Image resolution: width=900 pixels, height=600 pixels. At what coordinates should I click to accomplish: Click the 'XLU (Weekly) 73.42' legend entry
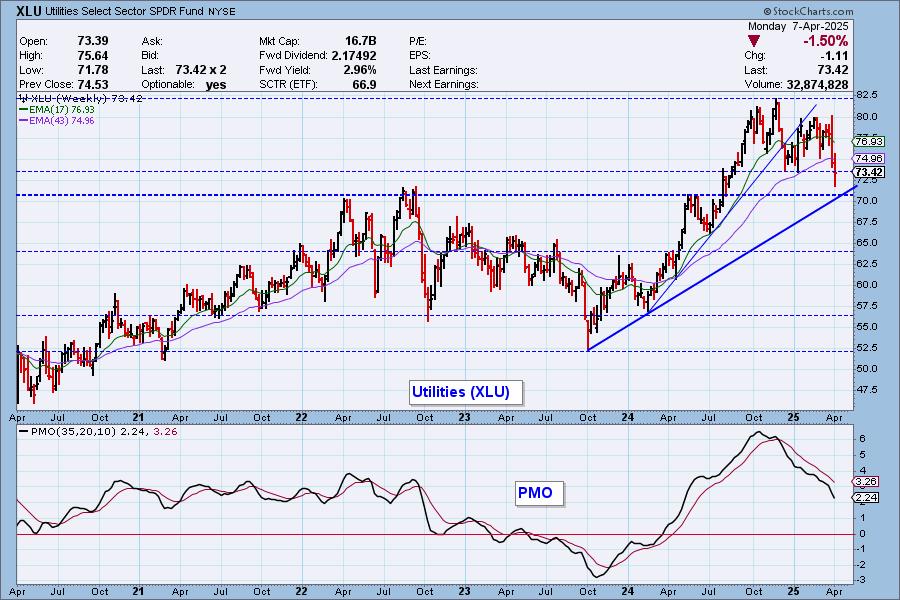tap(81, 99)
